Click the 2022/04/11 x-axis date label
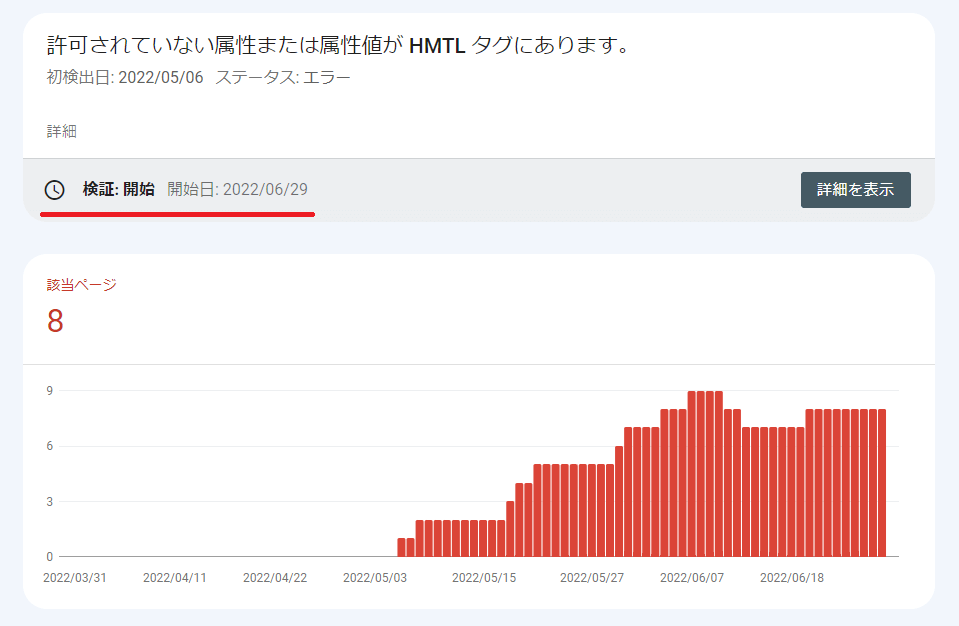The height and width of the screenshot is (626, 959). [x=173, y=578]
